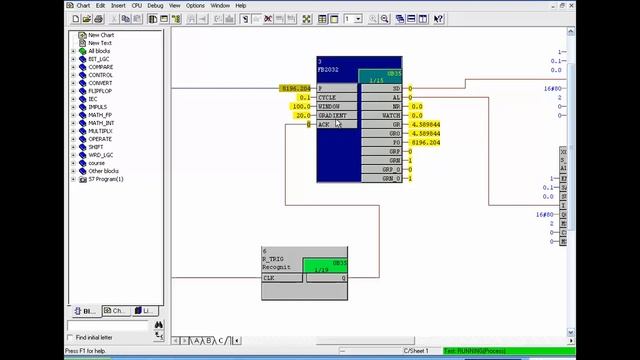Click the download-to-CPU toolbar icon
The height and width of the screenshot is (360, 640).
229,19
